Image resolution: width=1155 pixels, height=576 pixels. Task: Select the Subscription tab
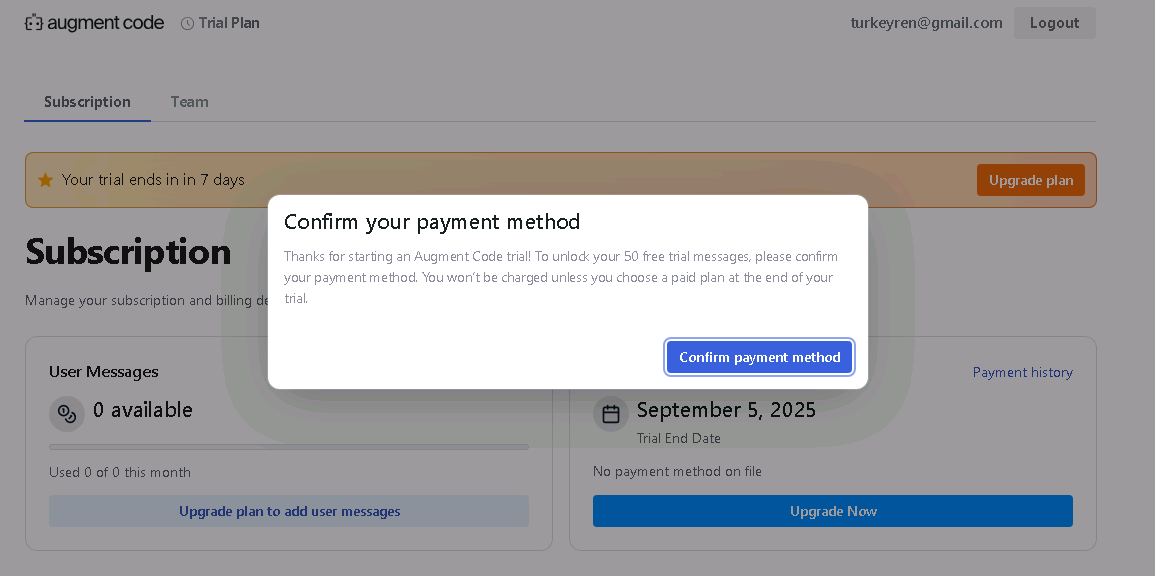87,102
